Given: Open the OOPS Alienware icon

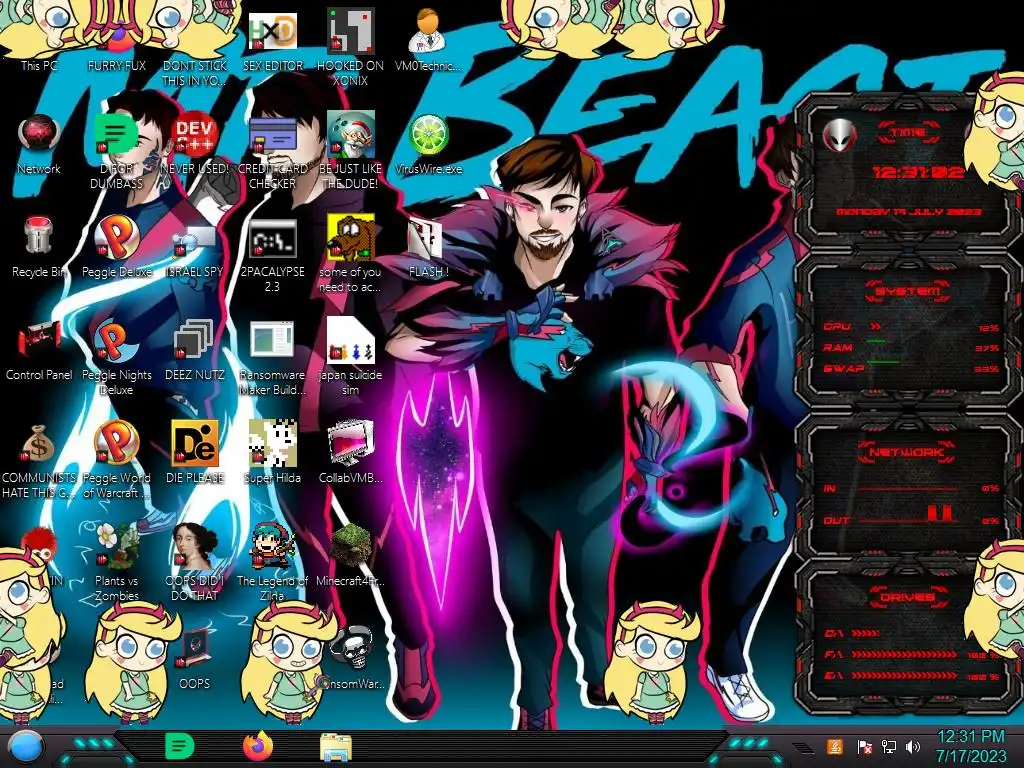Looking at the screenshot, I should [x=195, y=658].
